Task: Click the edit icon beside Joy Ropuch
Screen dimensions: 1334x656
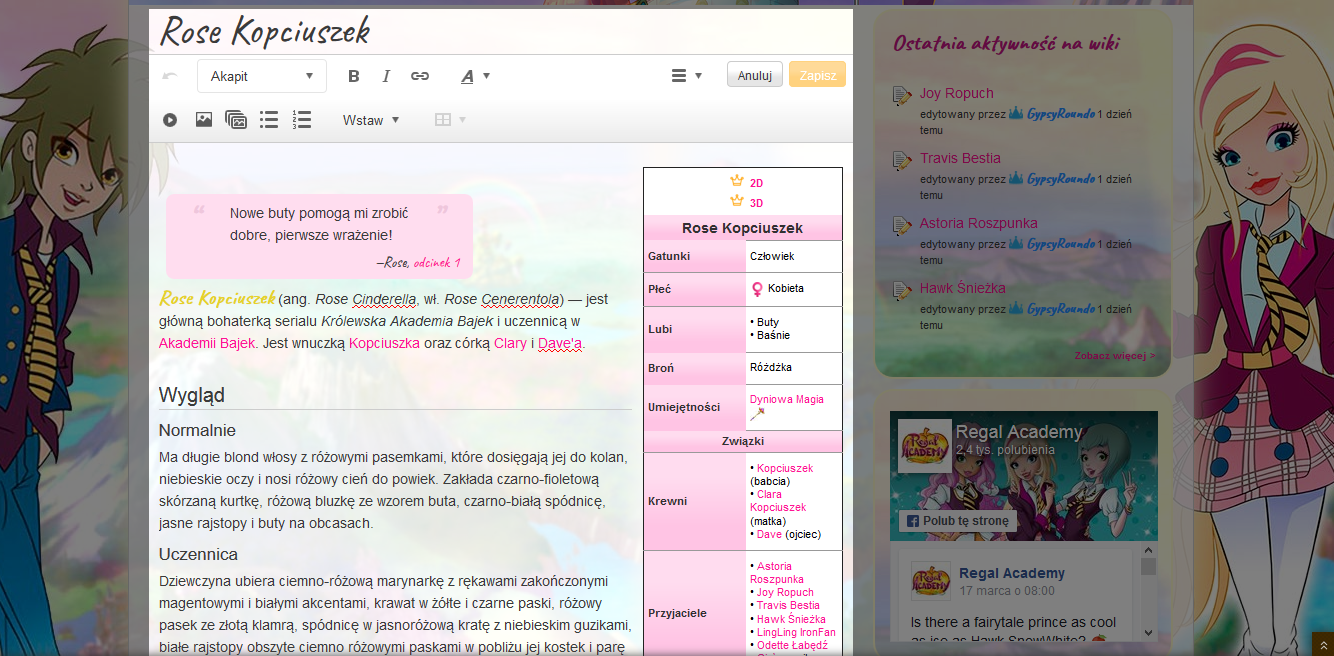Action: tap(902, 96)
